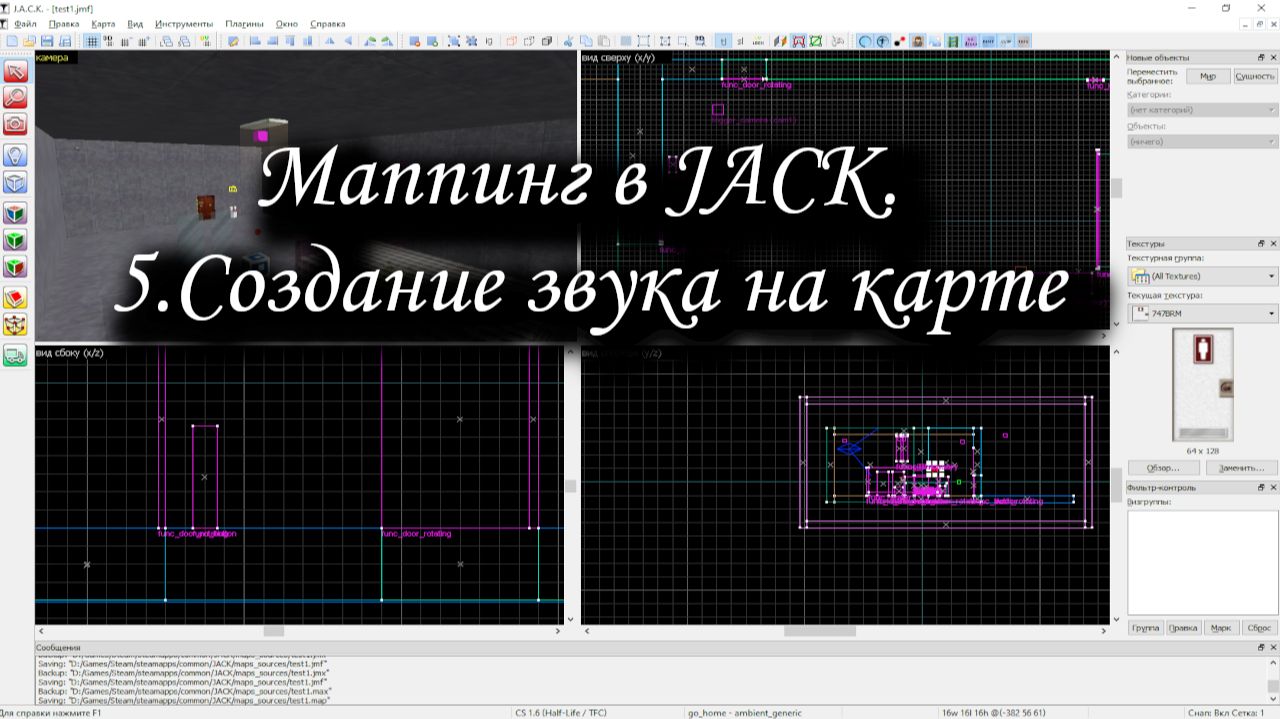
Task: Open the Вид menu
Action: 135,23
